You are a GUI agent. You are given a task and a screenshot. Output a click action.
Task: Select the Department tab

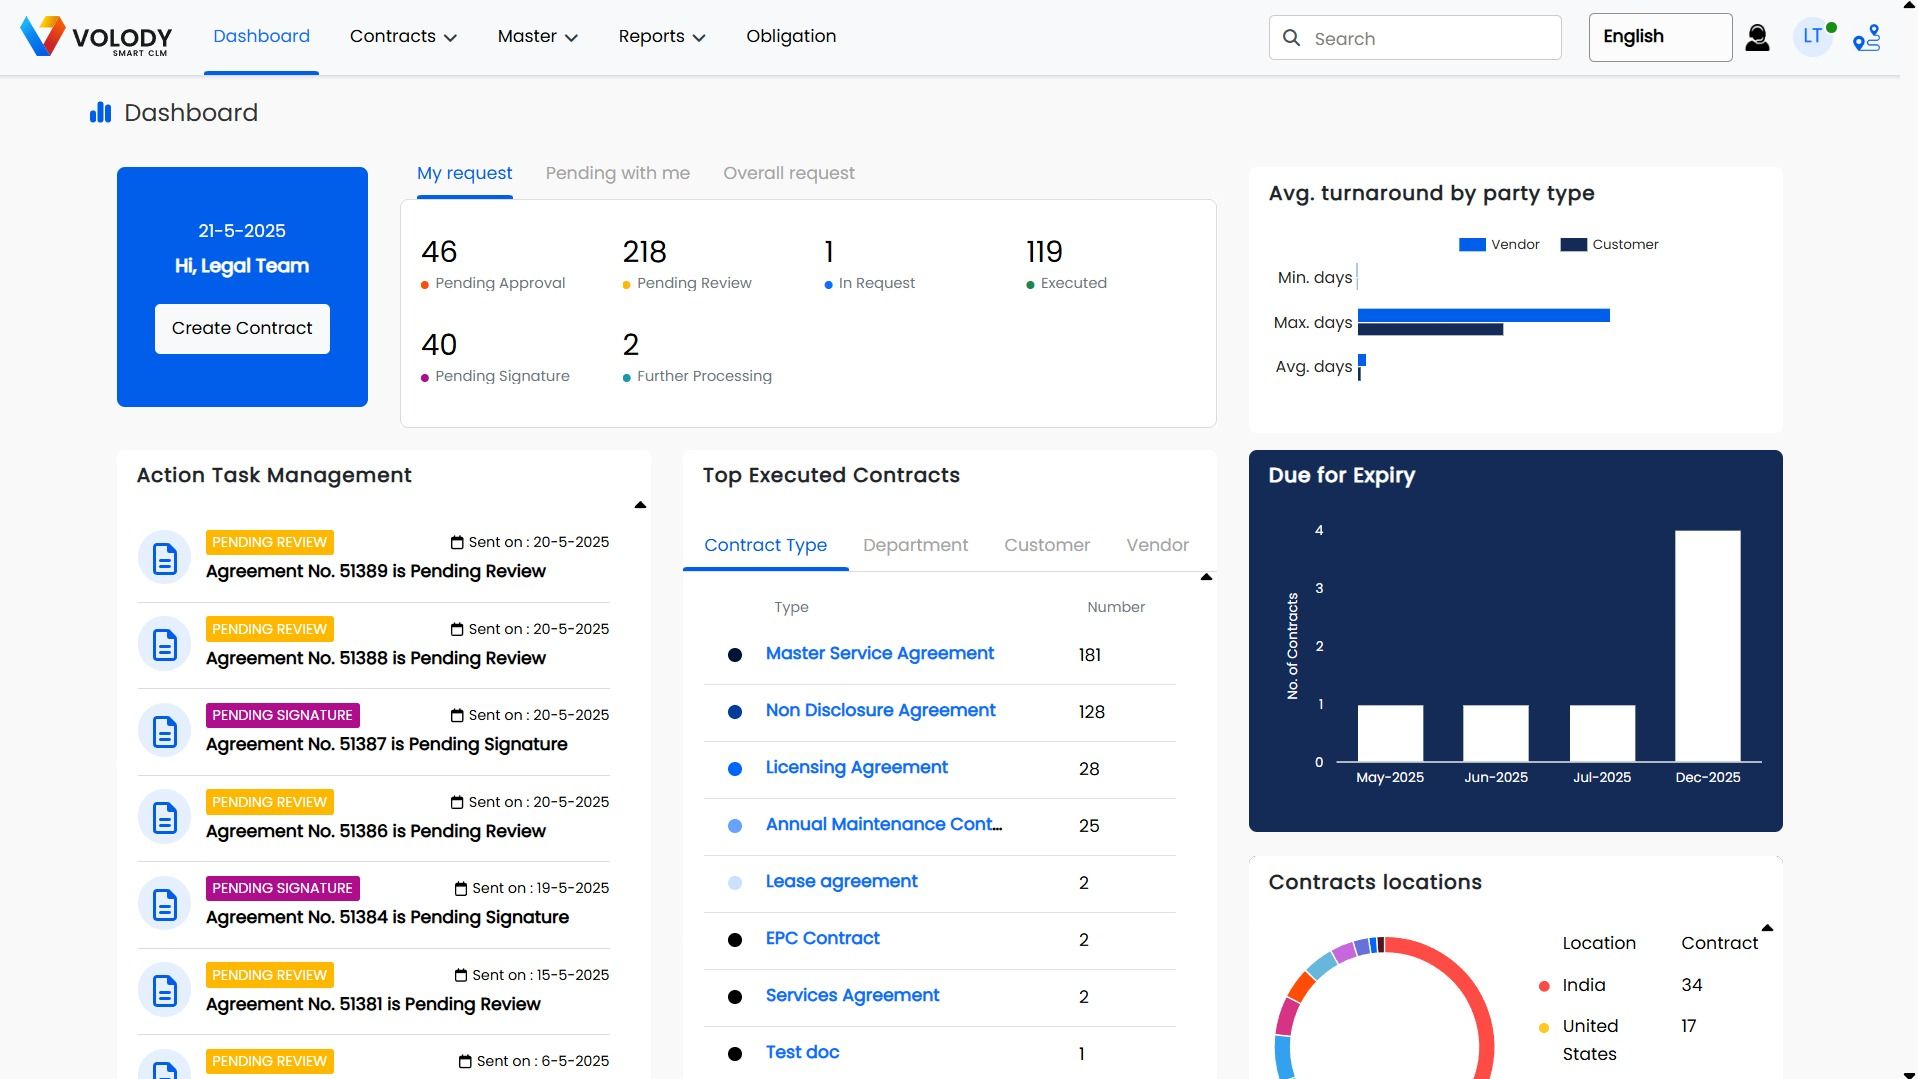[915, 545]
